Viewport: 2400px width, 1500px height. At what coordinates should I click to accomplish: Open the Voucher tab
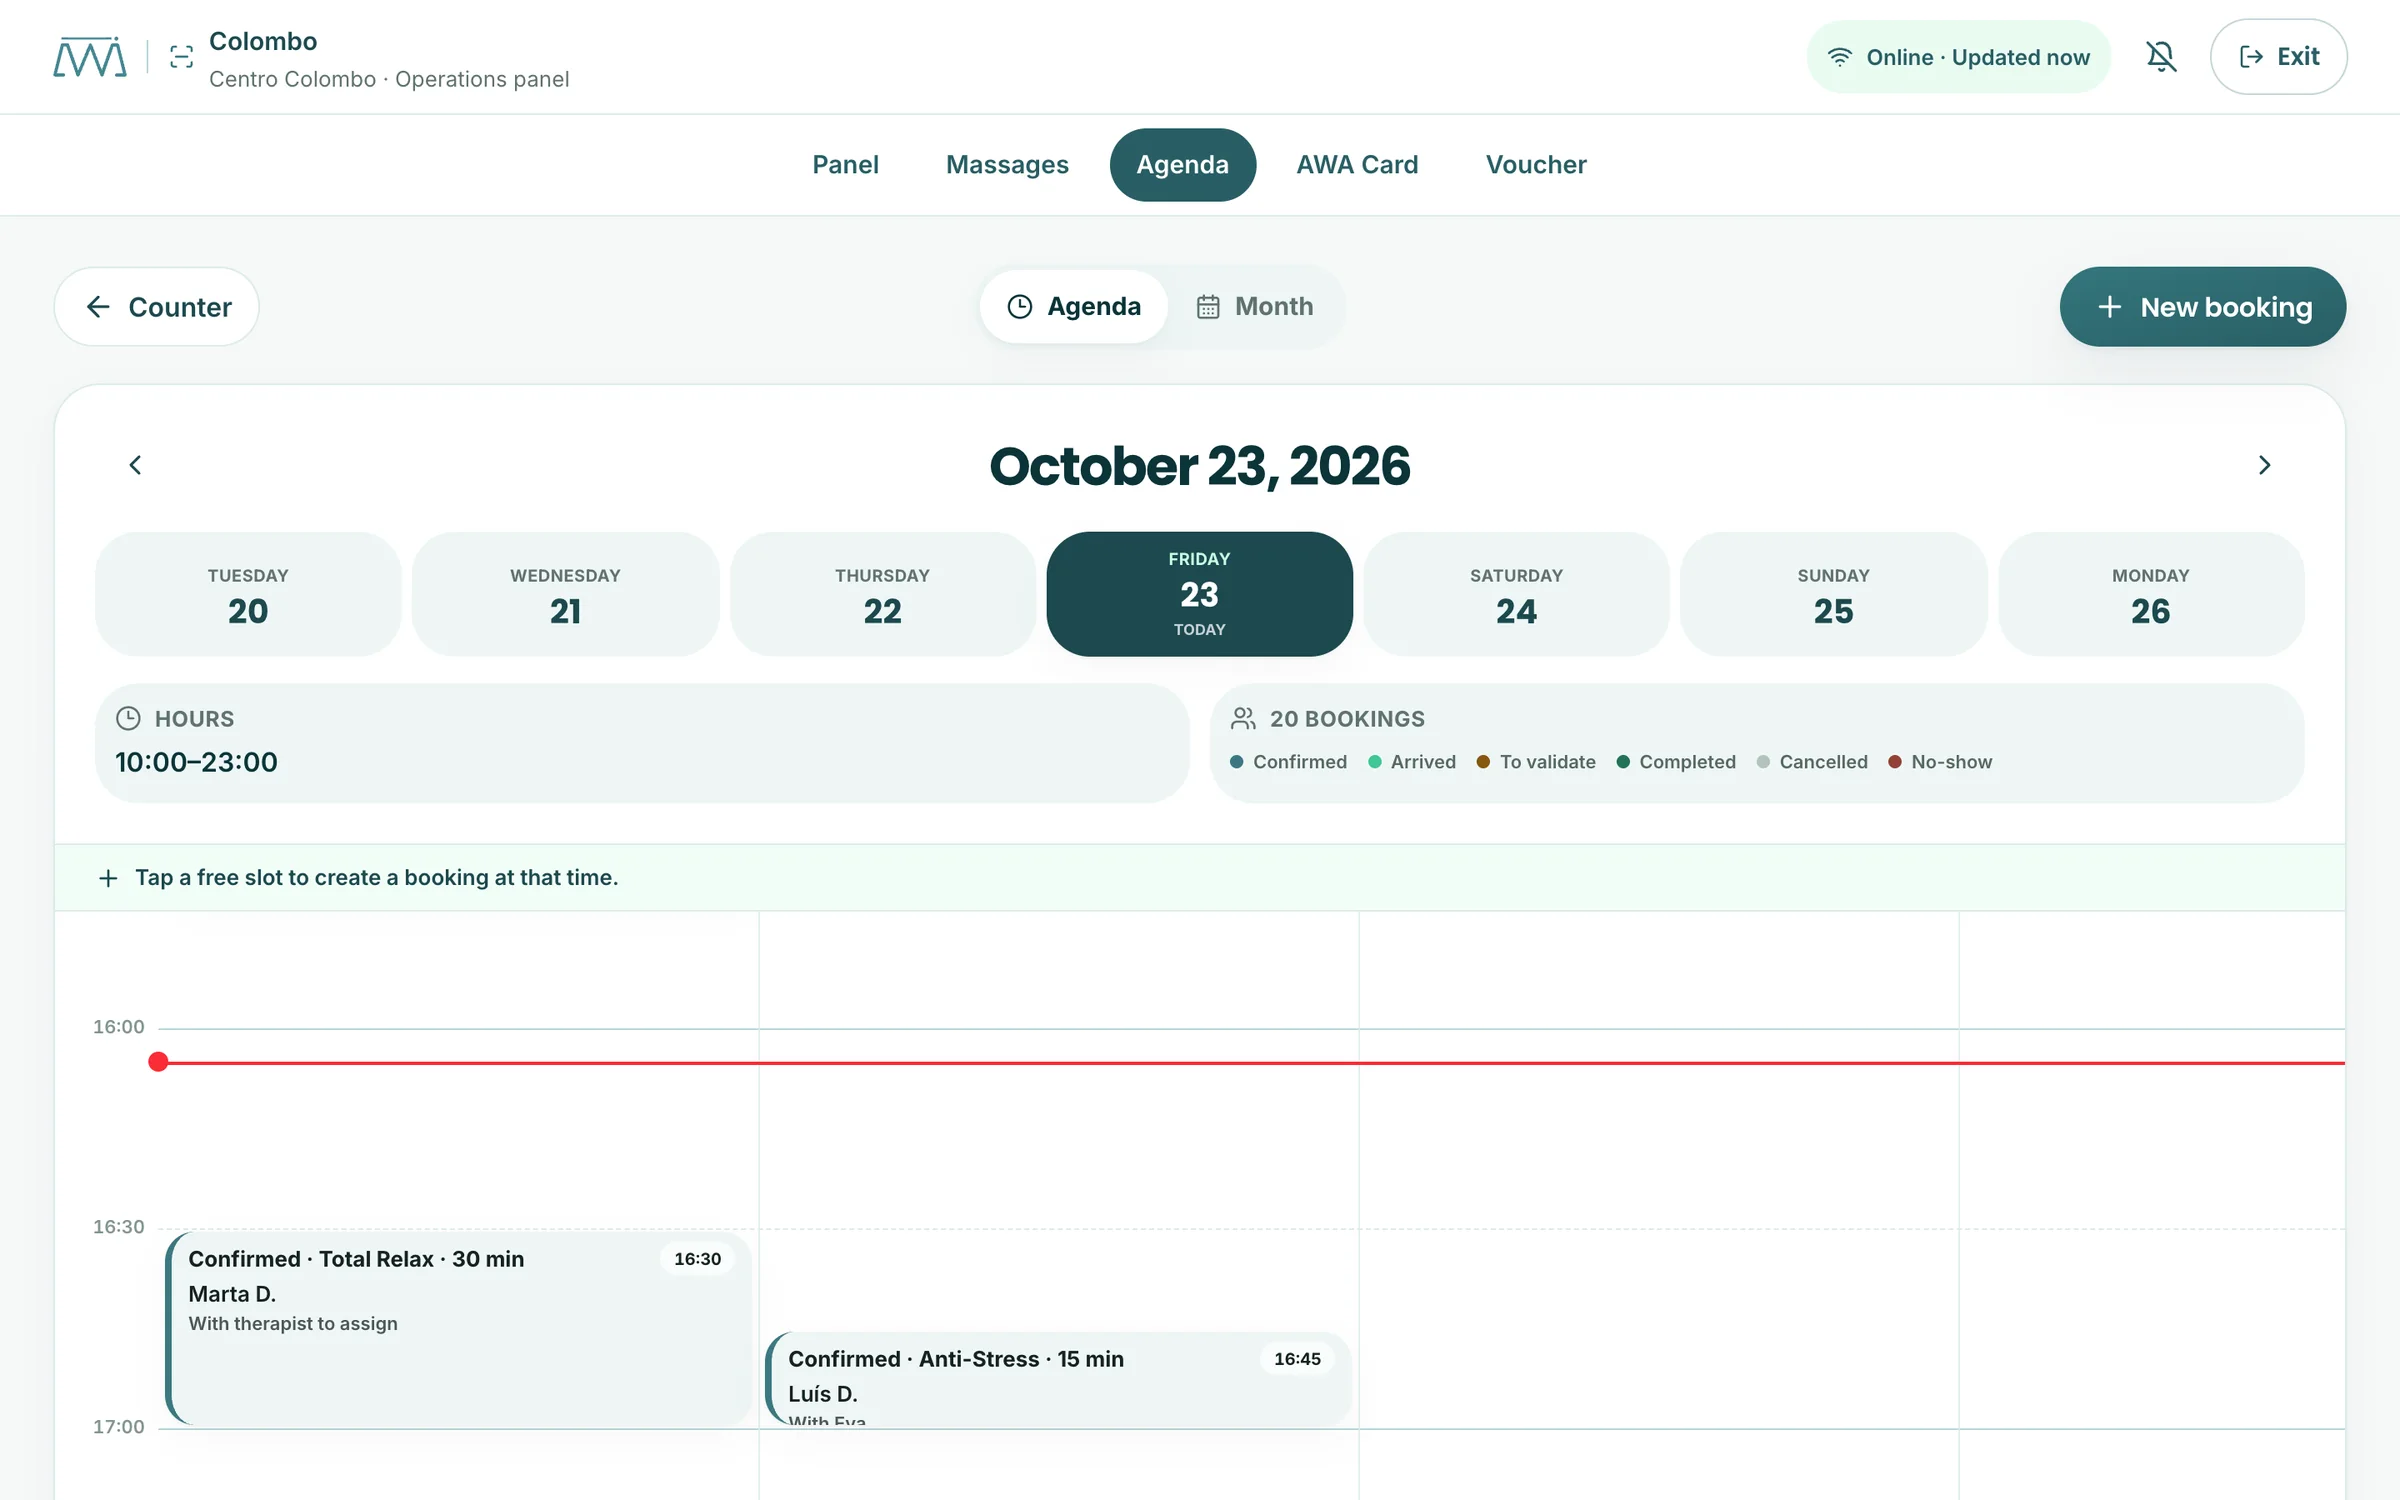1536,165
